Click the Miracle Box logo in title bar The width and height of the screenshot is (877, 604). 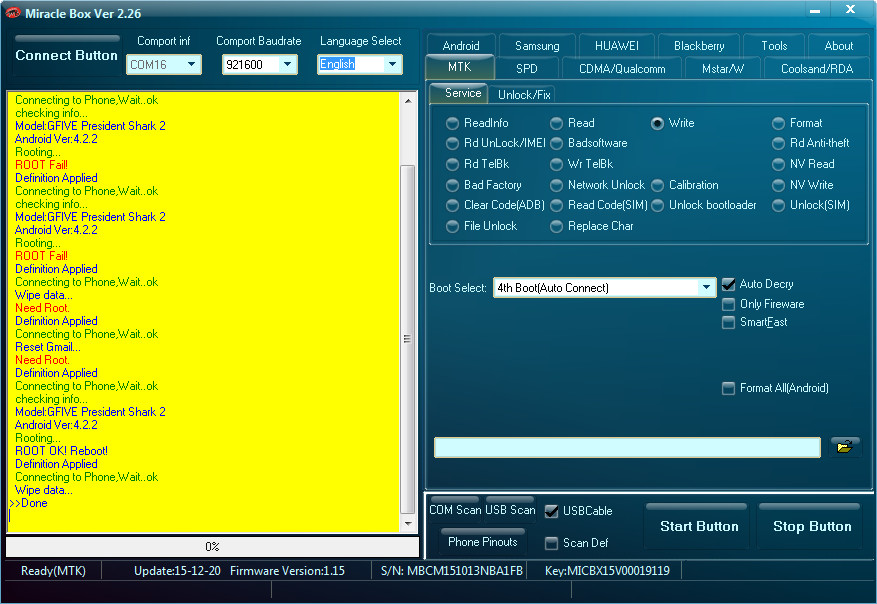[13, 13]
